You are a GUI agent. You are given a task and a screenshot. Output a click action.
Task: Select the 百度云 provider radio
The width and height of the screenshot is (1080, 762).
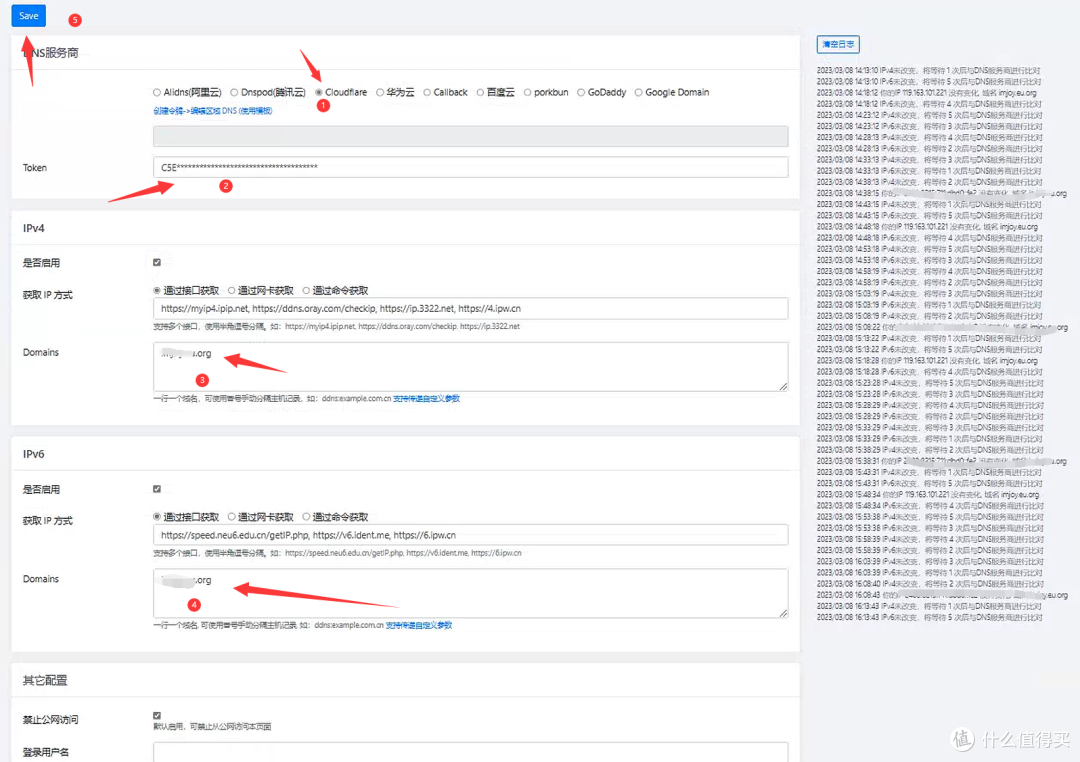(x=481, y=92)
